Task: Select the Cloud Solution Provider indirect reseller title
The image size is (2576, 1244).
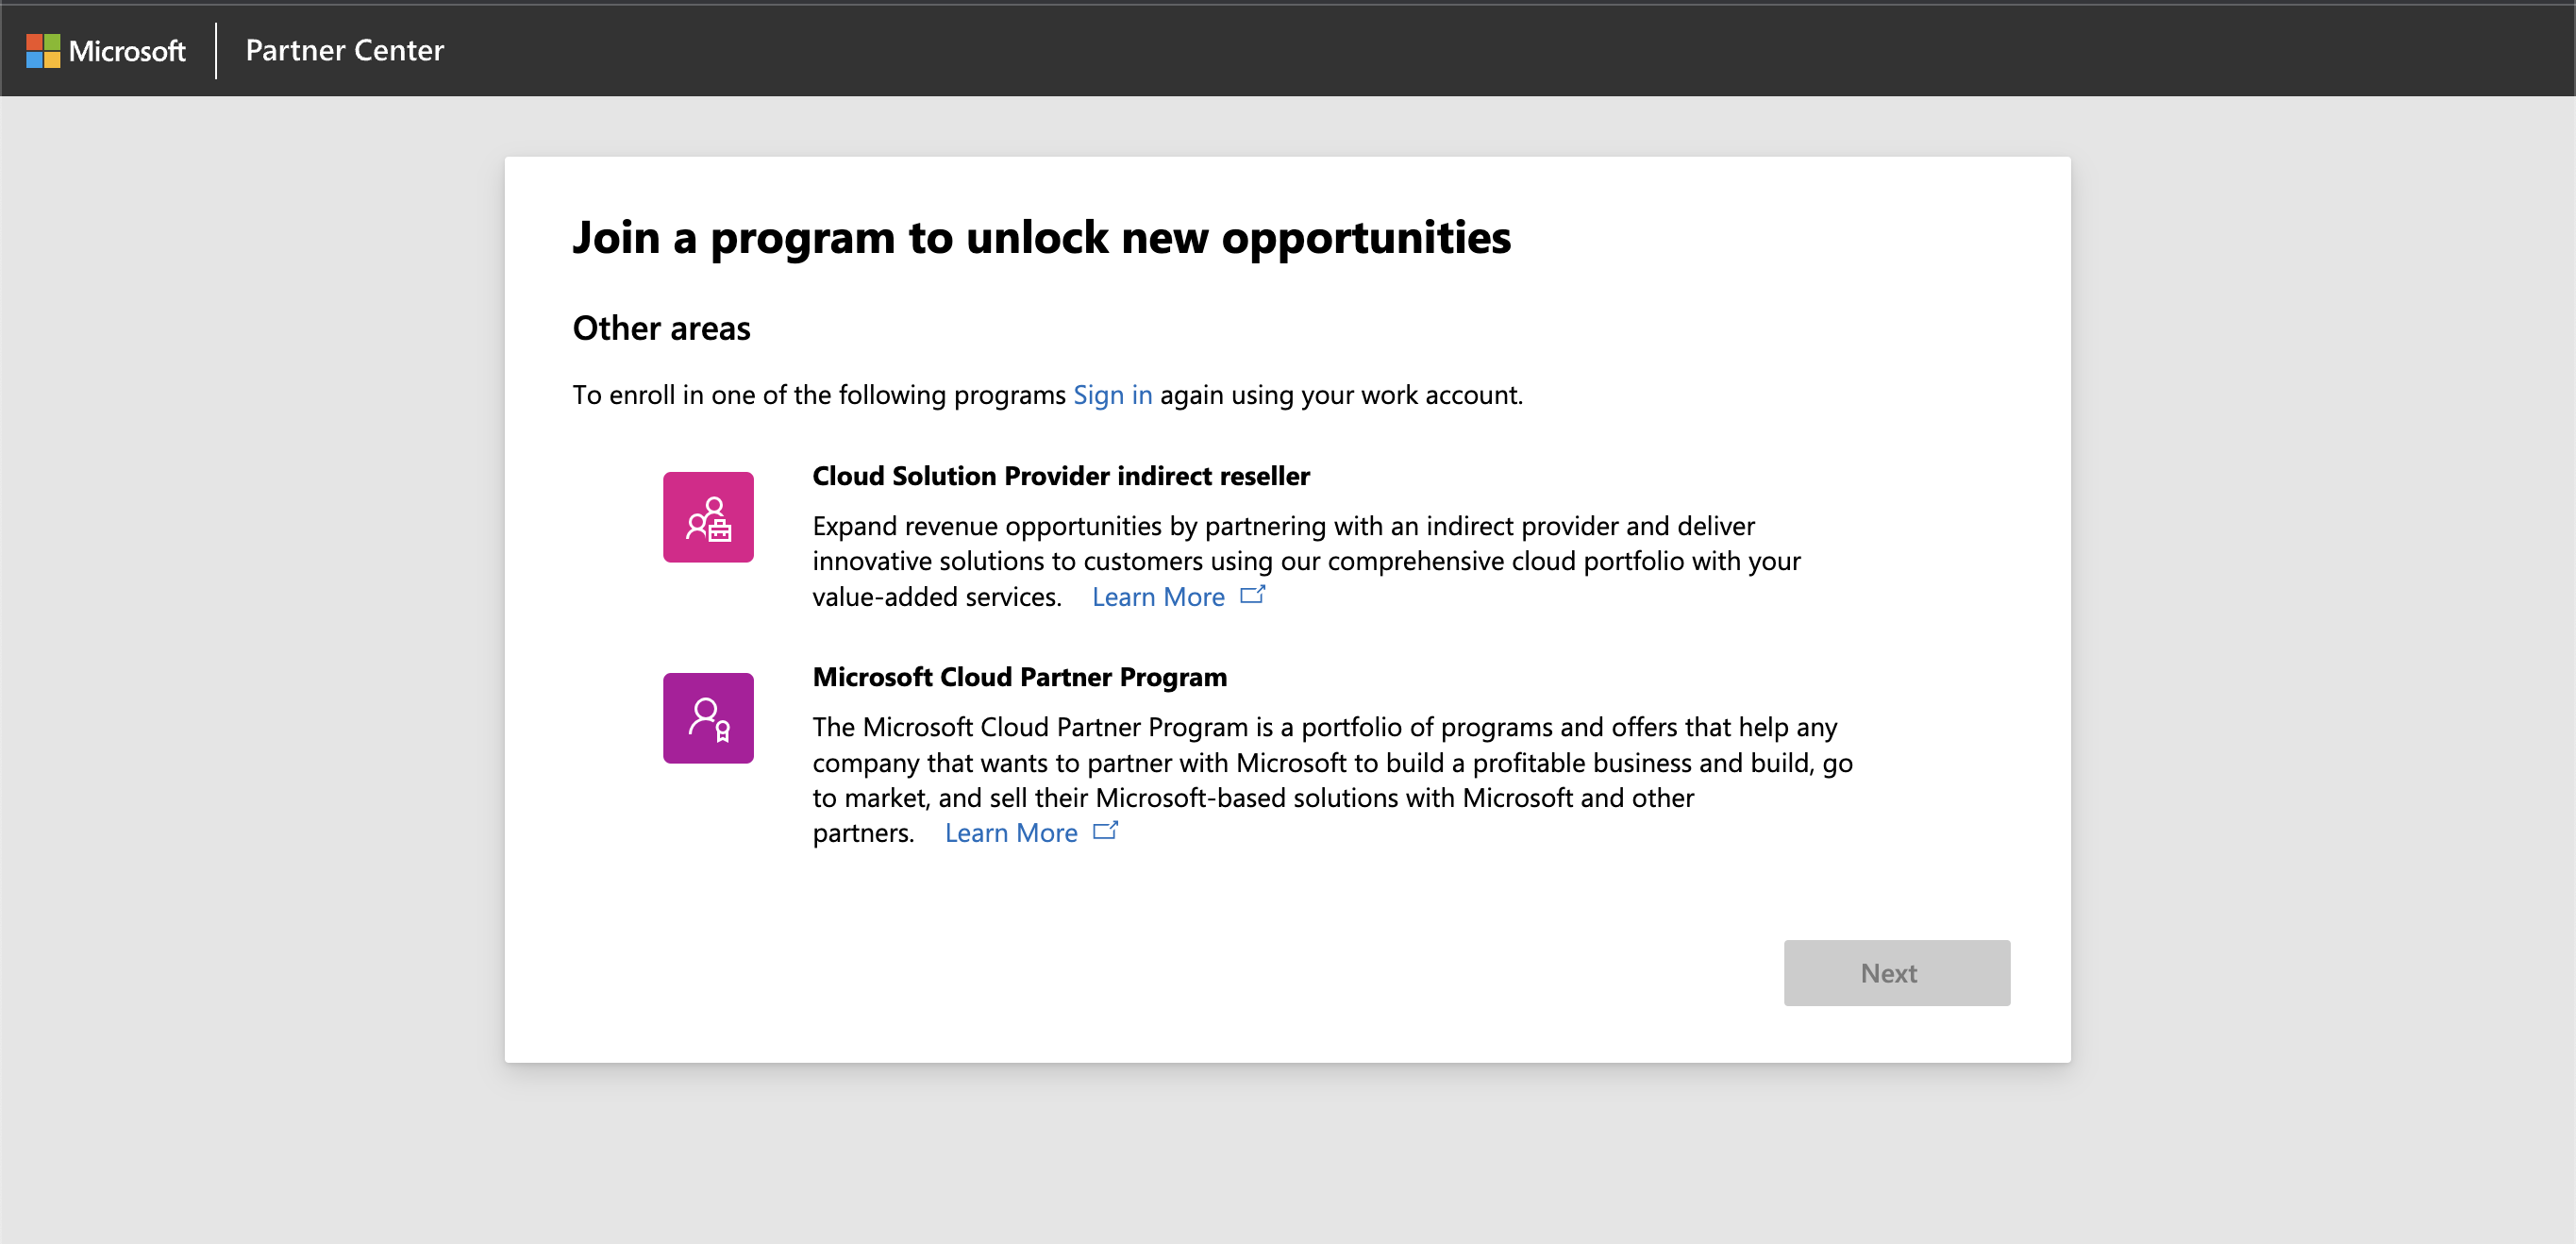Action: pos(1060,476)
